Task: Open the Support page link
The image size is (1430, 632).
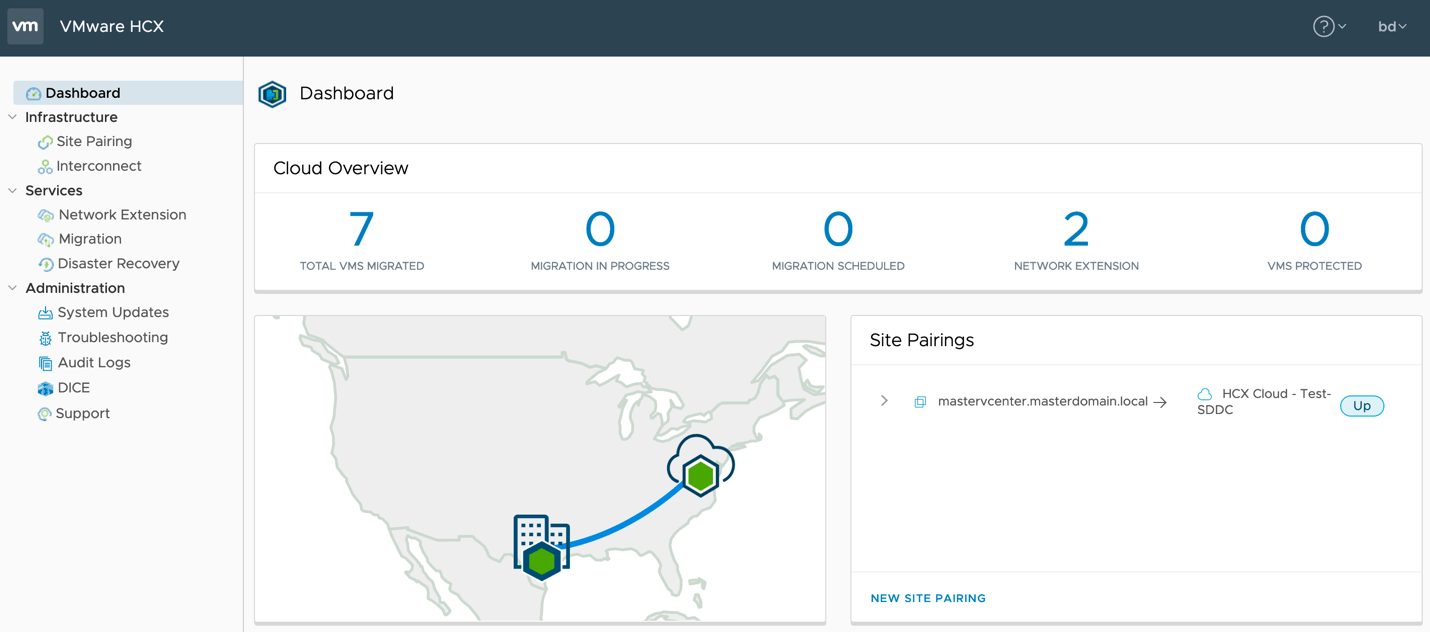Action: click(x=82, y=413)
